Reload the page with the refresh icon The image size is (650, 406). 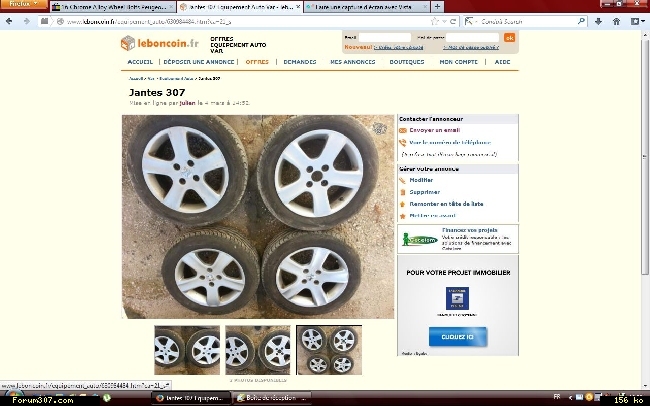pyautogui.click(x=453, y=21)
